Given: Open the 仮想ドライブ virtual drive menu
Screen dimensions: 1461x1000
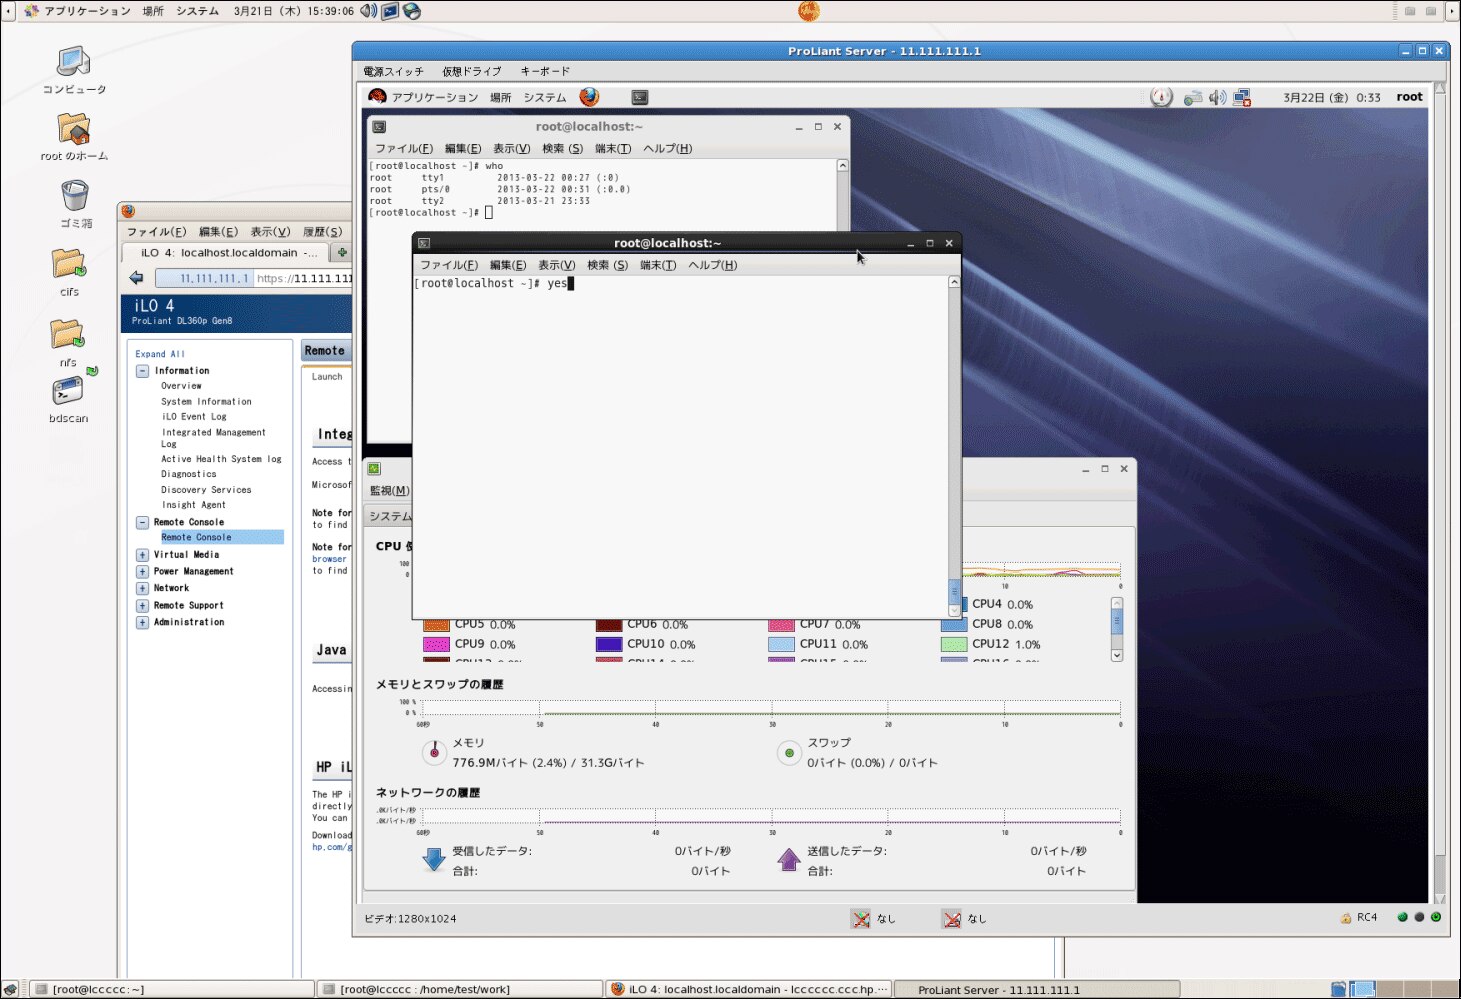Looking at the screenshot, I should coord(471,72).
